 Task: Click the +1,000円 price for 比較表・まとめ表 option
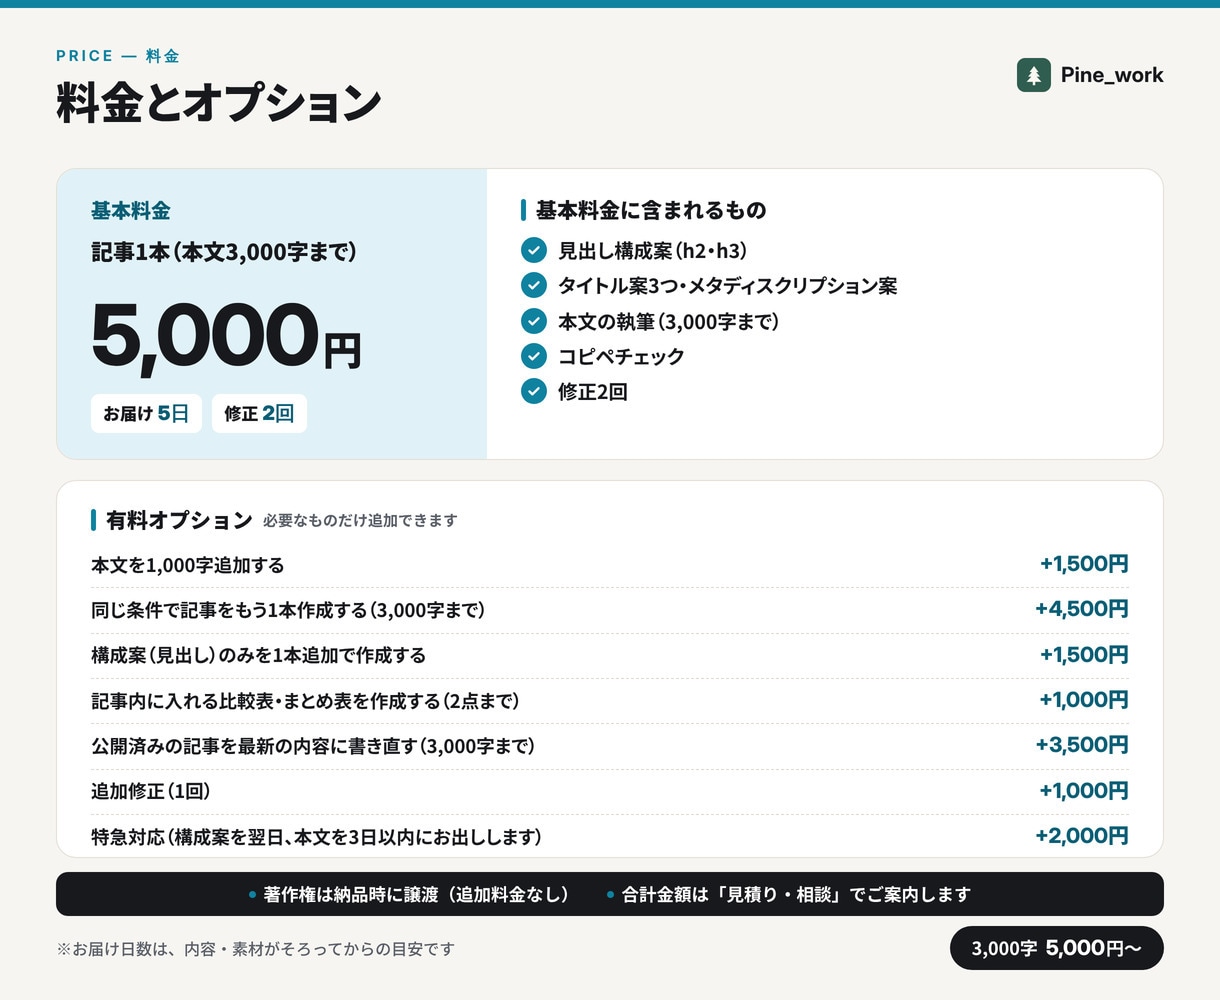click(1084, 700)
